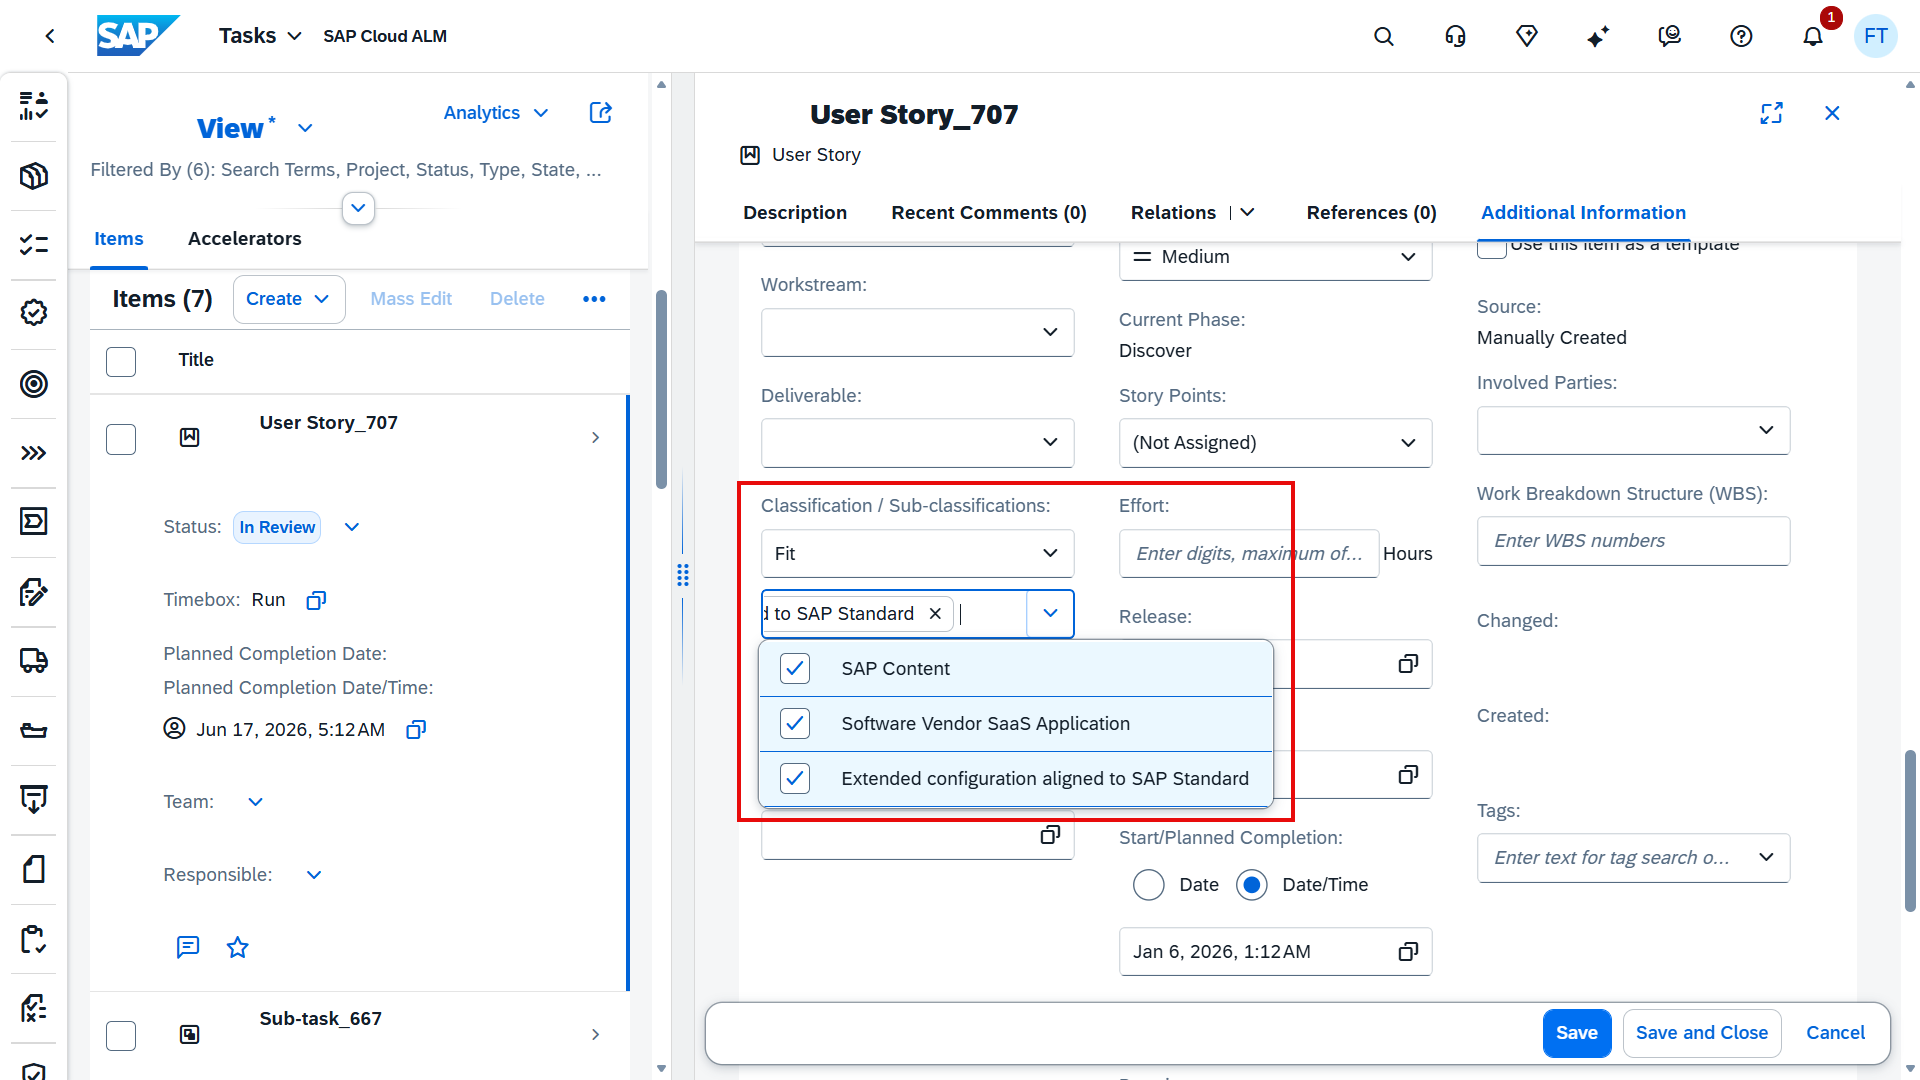
Task: Click the panel splitter handle
Action: click(x=683, y=575)
